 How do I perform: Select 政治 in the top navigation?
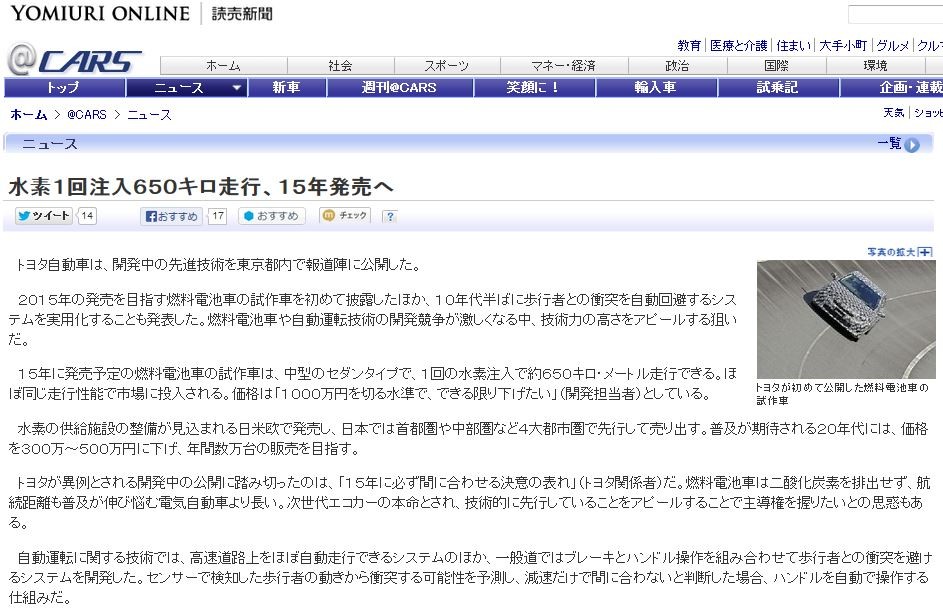[x=678, y=66]
